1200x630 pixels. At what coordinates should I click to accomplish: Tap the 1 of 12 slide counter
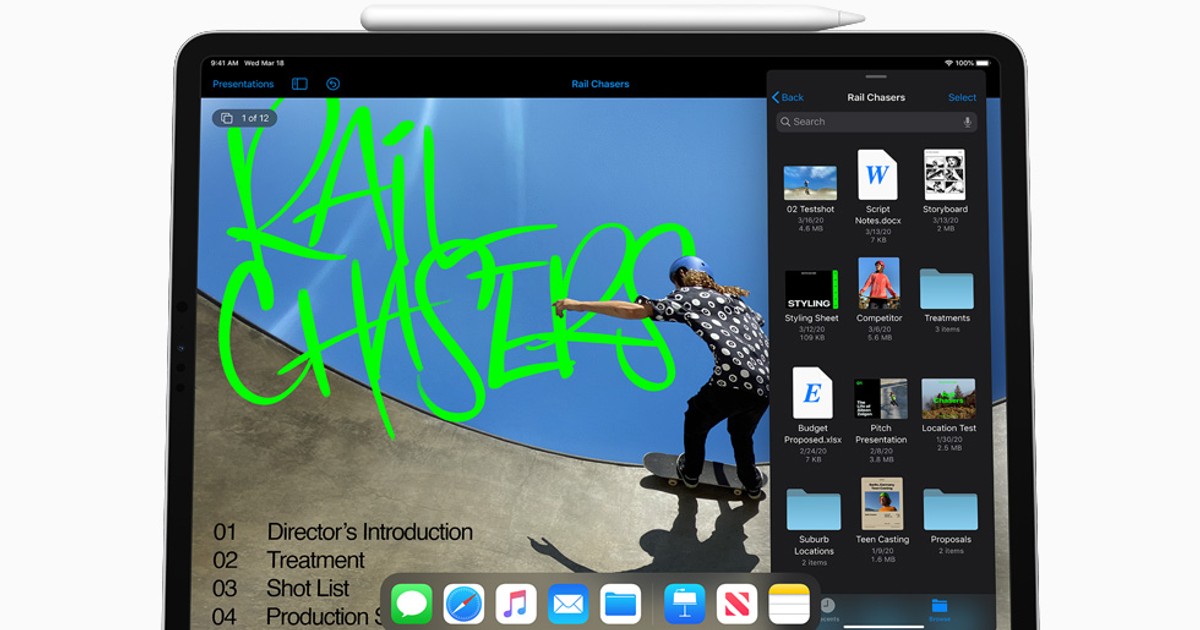pyautogui.click(x=245, y=118)
